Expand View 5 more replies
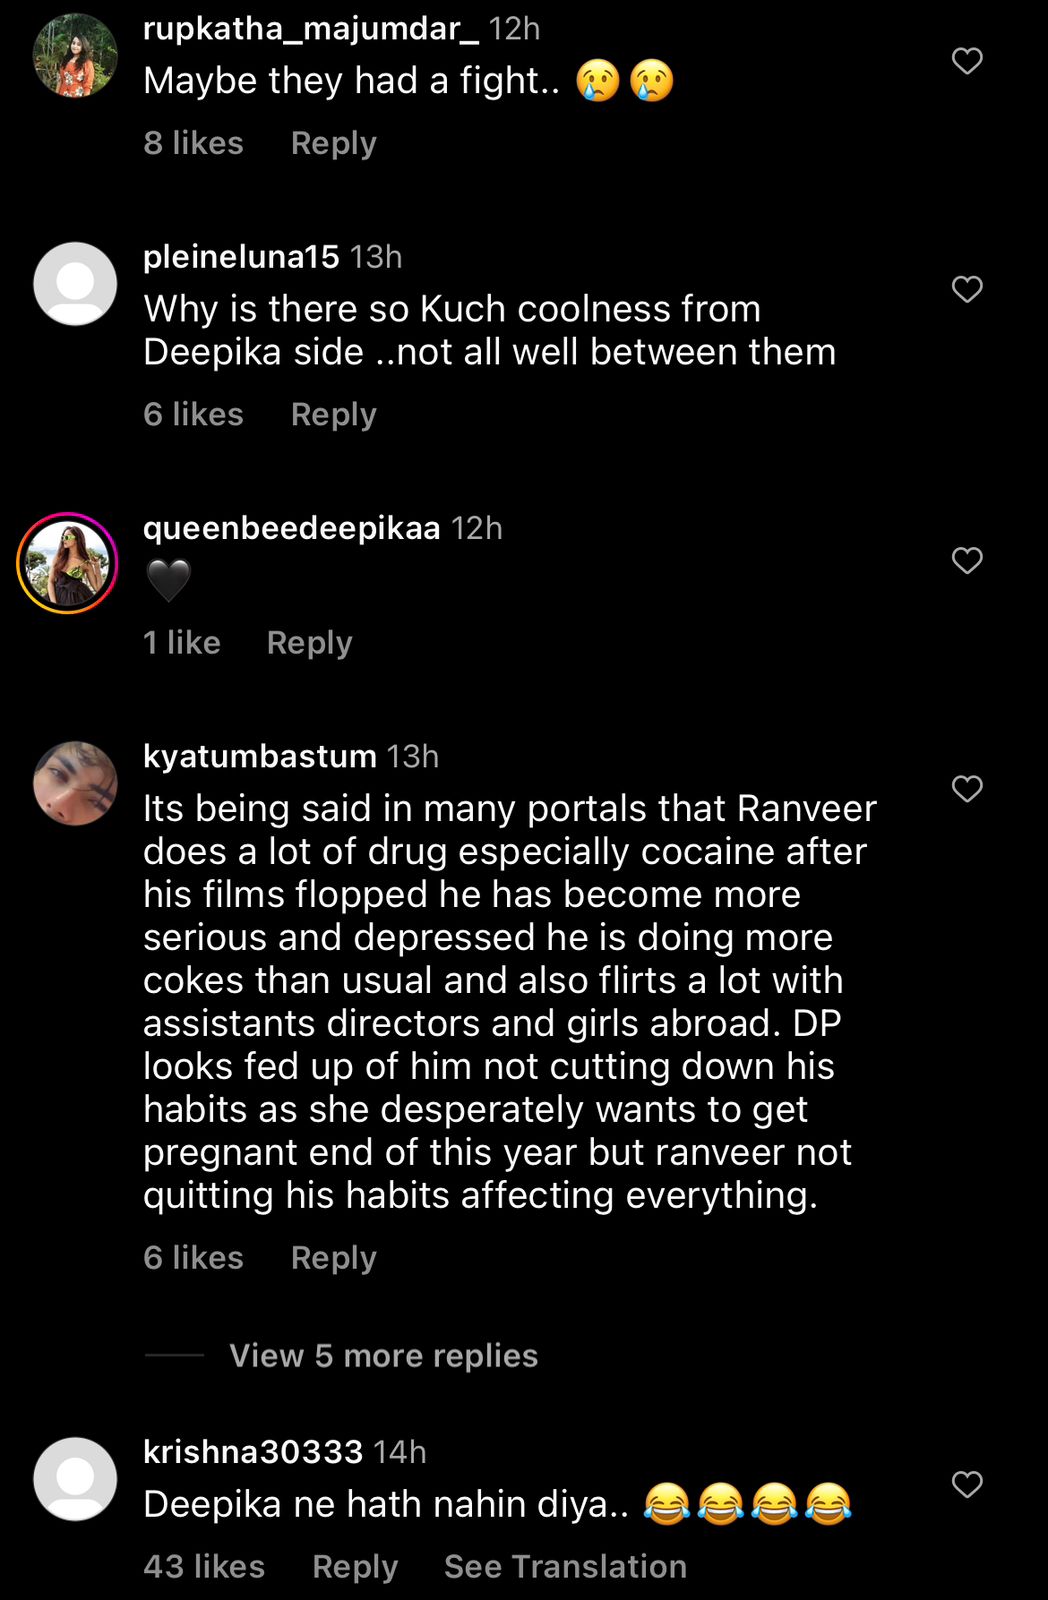This screenshot has height=1600, width=1048. coord(383,1356)
